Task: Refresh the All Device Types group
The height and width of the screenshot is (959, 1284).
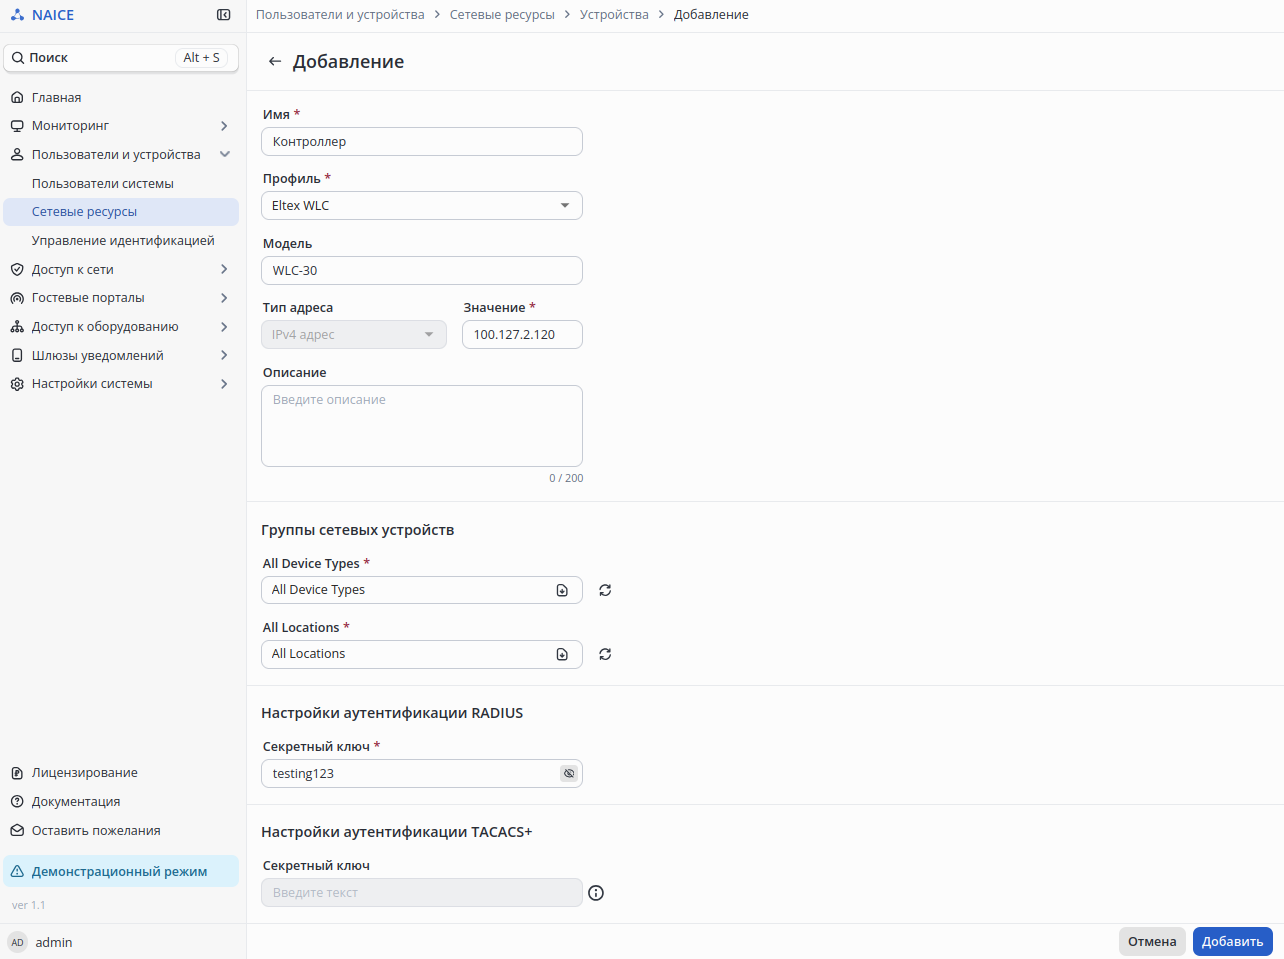Action: pyautogui.click(x=605, y=590)
